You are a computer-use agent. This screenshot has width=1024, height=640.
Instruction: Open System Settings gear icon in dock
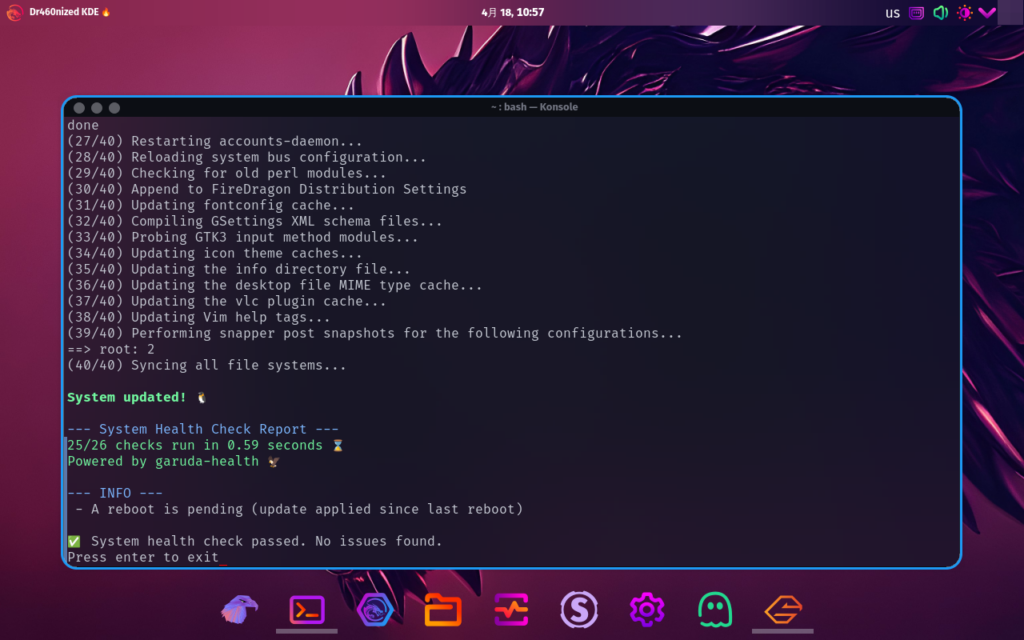point(647,609)
